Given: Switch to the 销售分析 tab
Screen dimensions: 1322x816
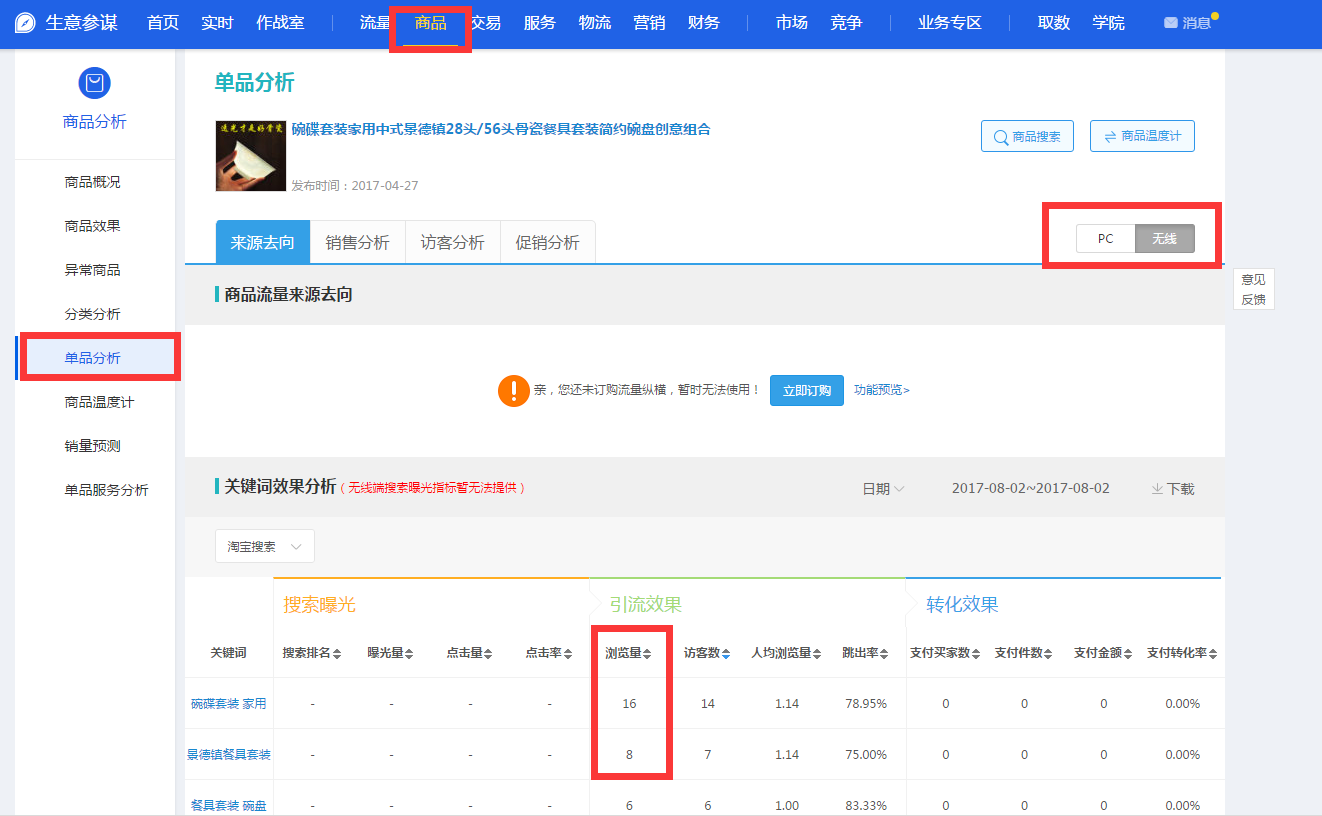Looking at the screenshot, I should (x=357, y=243).
